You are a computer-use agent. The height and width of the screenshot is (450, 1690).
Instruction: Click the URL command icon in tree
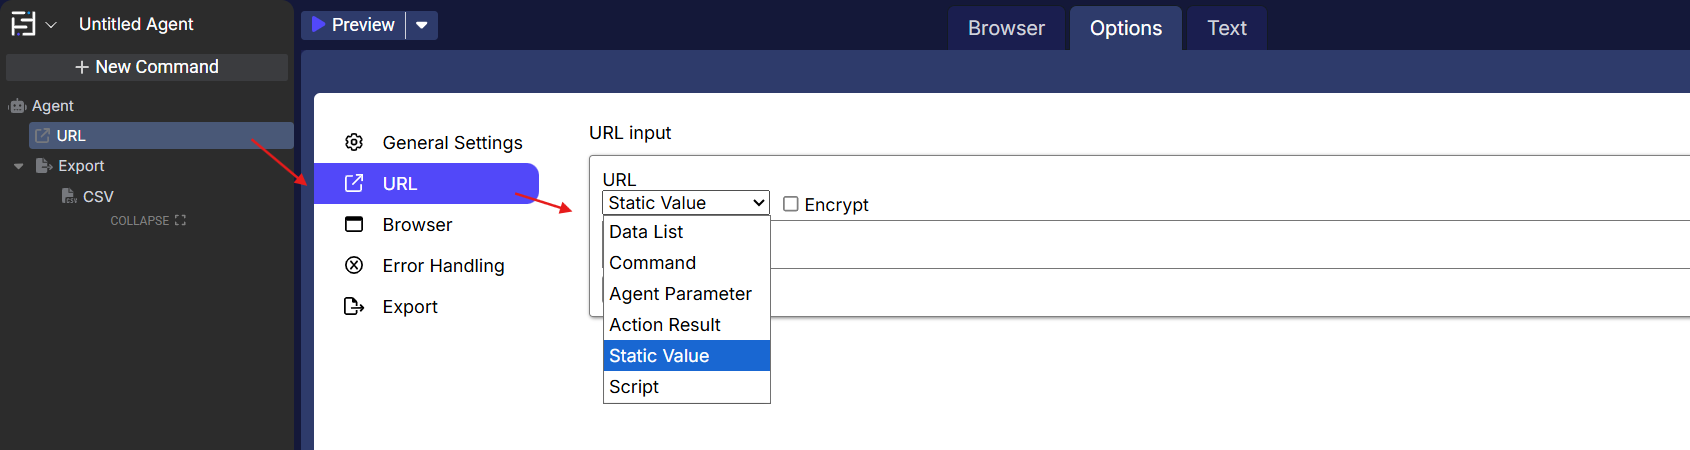pos(42,136)
